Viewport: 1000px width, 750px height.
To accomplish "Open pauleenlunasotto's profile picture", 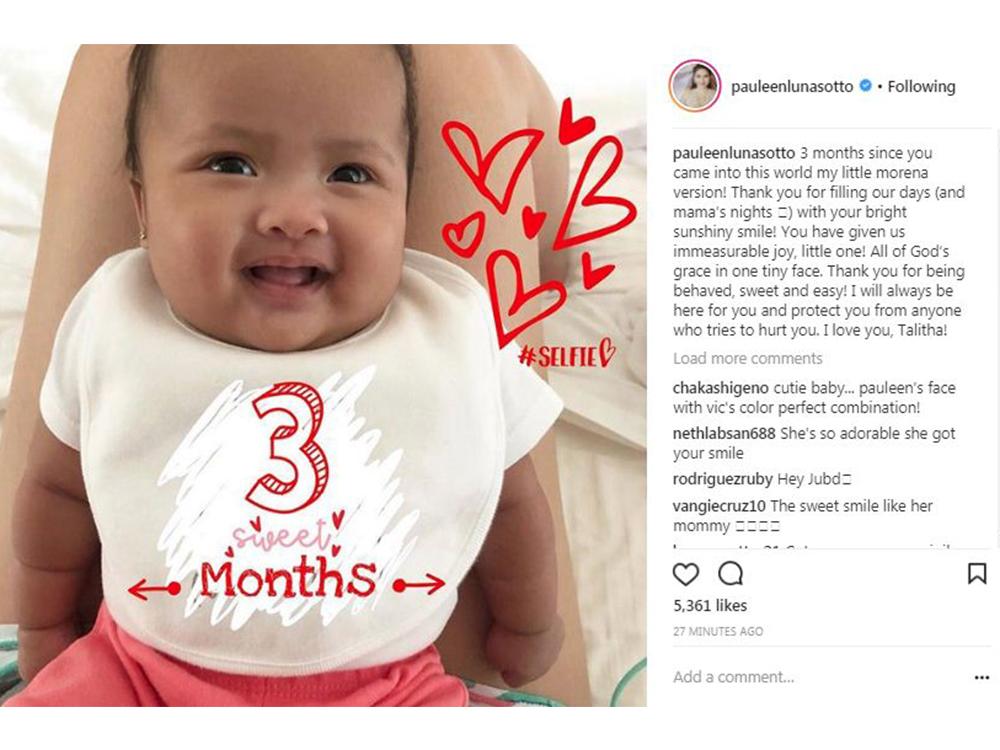I will [x=695, y=85].
